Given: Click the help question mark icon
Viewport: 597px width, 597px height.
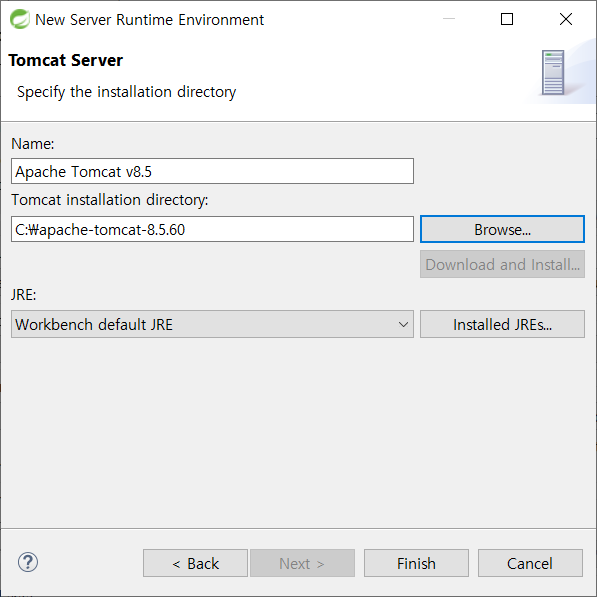Looking at the screenshot, I should click(x=28, y=562).
